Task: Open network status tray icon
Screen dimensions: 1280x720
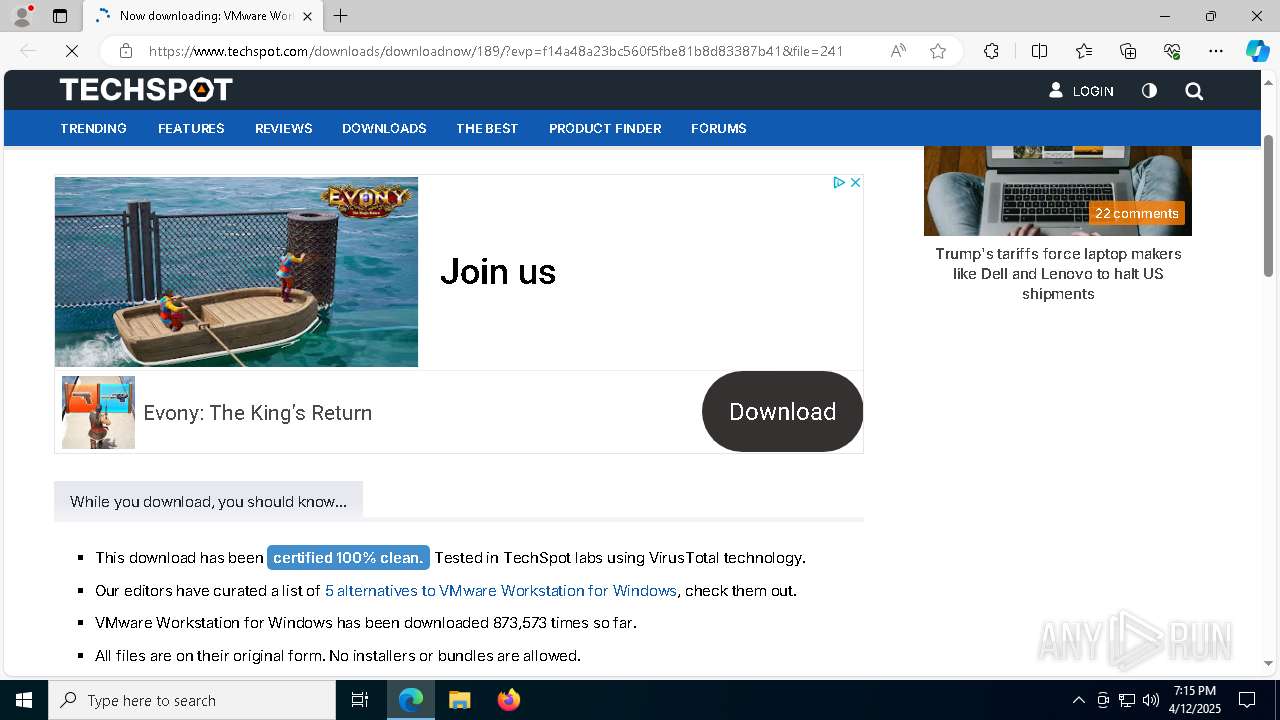Action: 1127,700
